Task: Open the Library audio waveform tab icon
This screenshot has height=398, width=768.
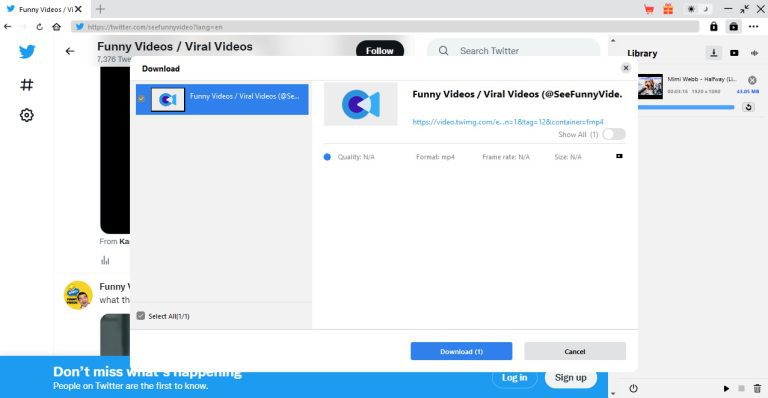Action: tap(754, 53)
